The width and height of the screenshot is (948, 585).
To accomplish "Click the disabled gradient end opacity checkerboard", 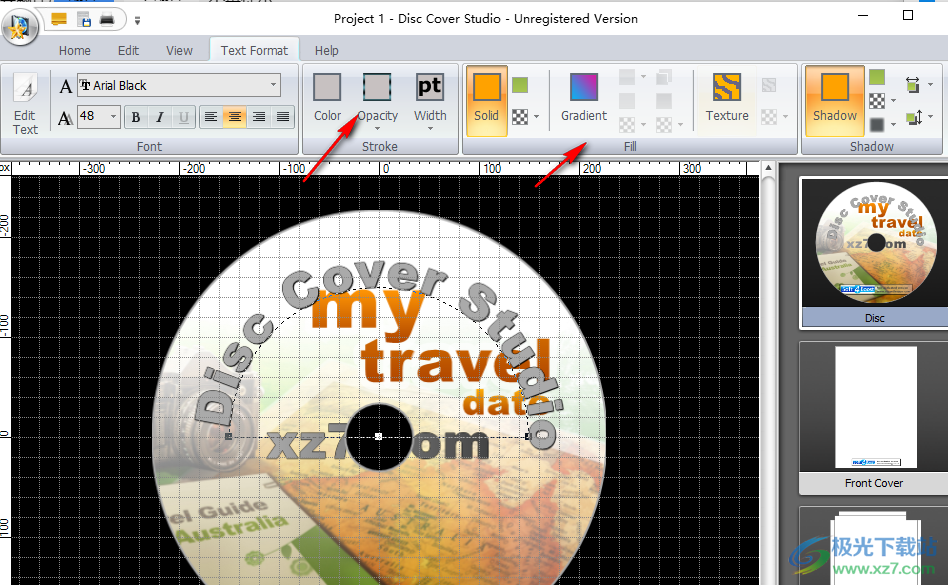I will [664, 125].
